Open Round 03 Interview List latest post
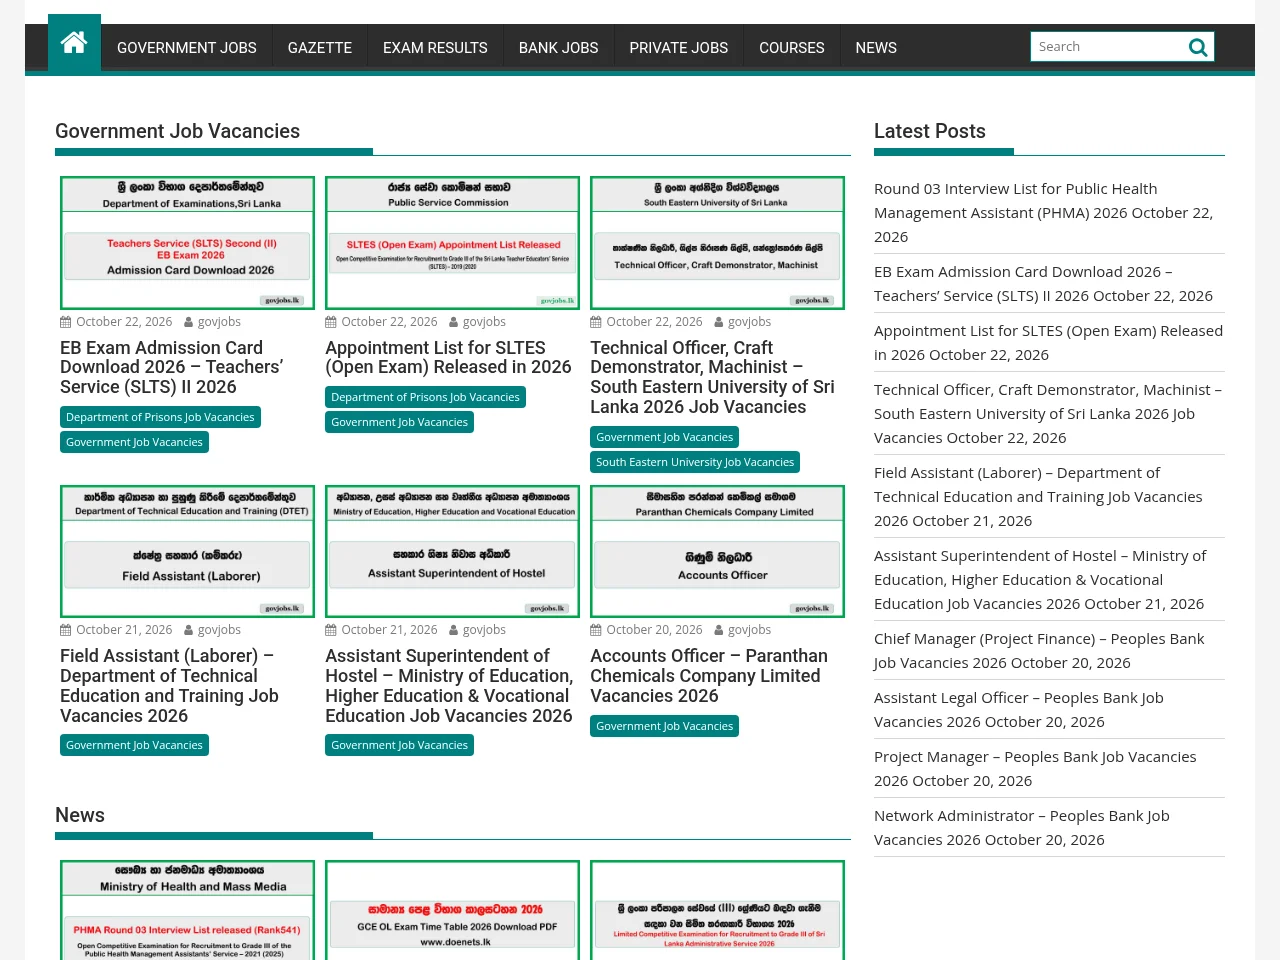 click(1043, 212)
